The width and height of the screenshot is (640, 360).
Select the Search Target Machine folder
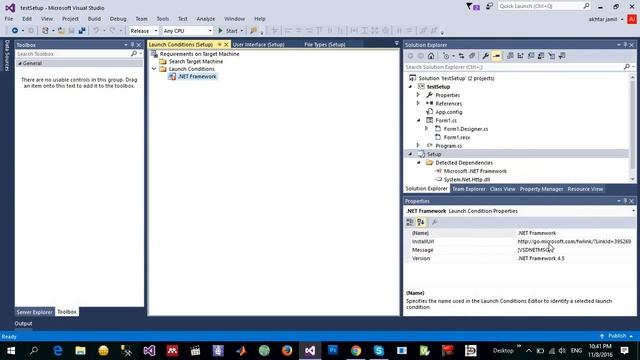(196, 61)
